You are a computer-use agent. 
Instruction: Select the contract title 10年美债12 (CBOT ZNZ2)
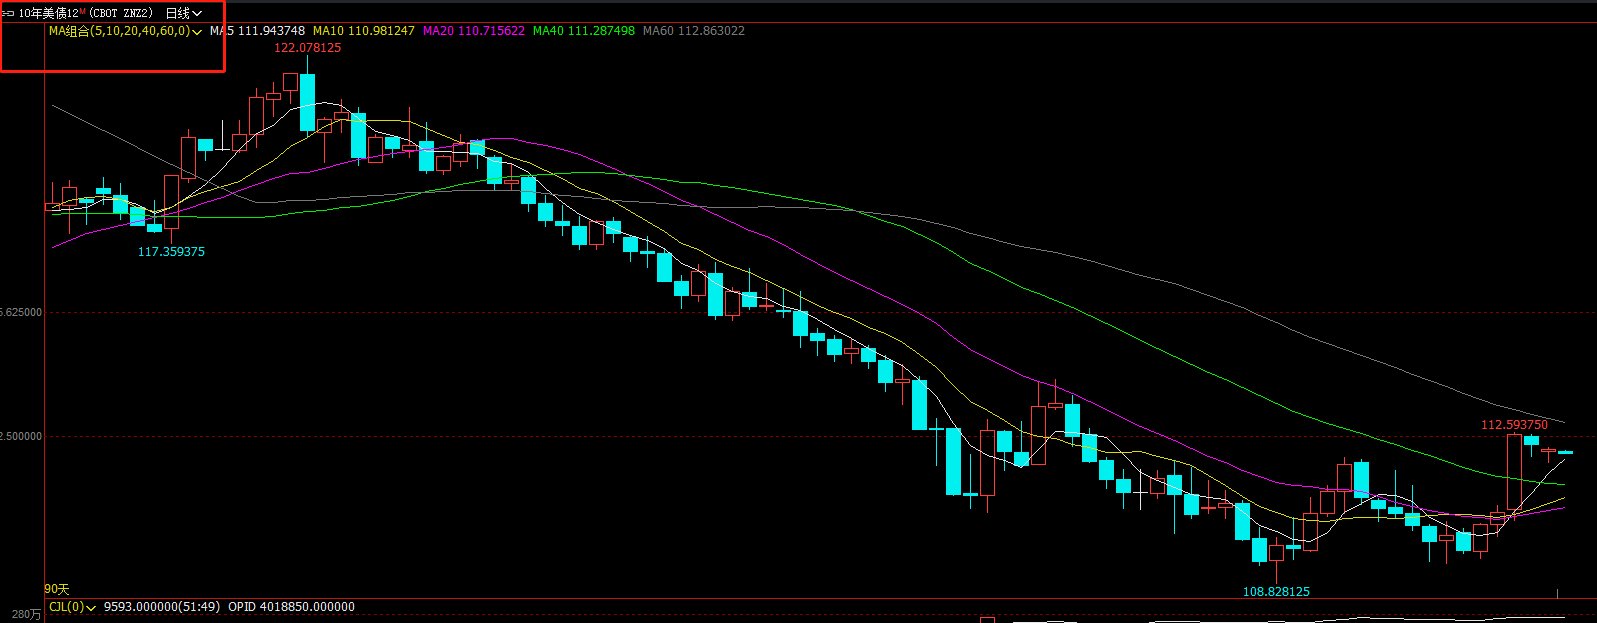click(86, 13)
